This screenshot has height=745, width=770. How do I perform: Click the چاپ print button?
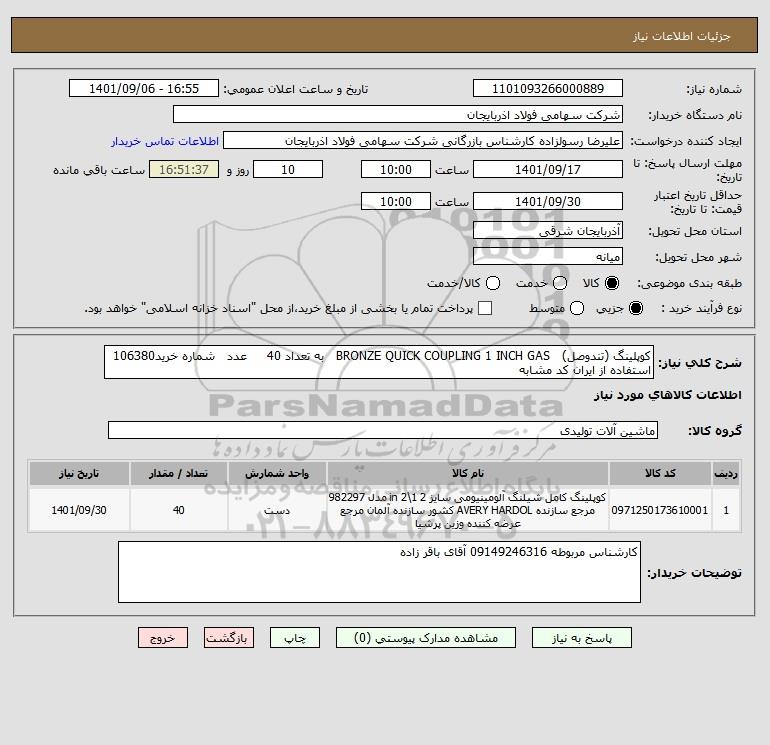coord(295,637)
